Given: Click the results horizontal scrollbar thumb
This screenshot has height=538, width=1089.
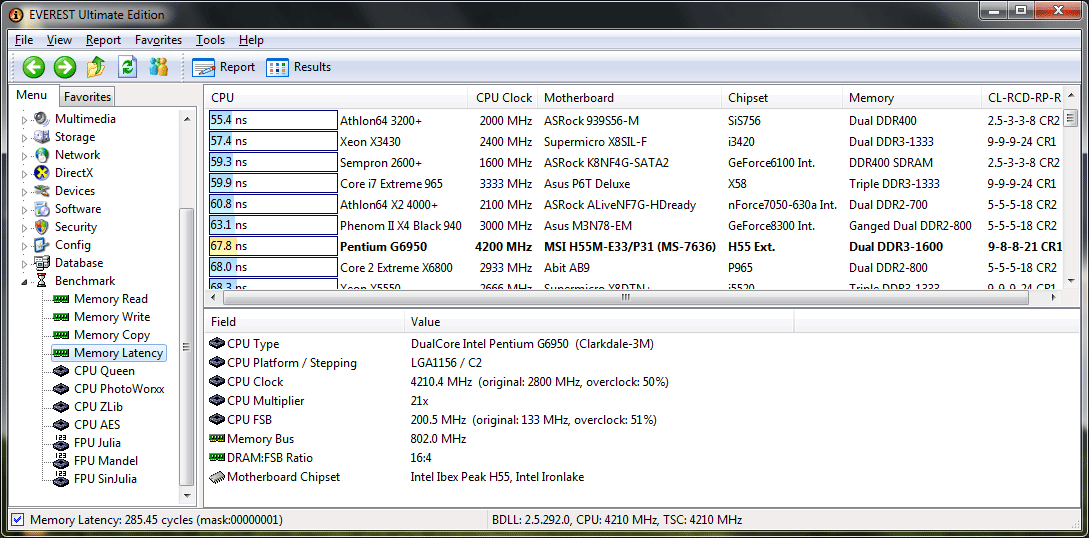Looking at the screenshot, I should 626,297.
